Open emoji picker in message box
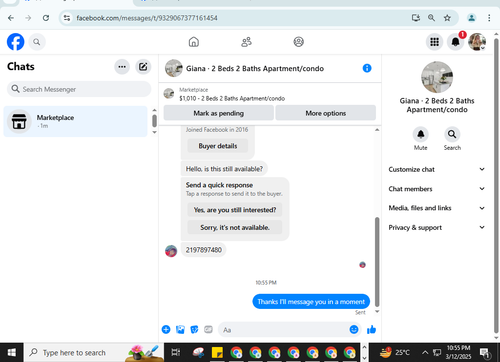This screenshot has width=500, height=362. (354, 329)
